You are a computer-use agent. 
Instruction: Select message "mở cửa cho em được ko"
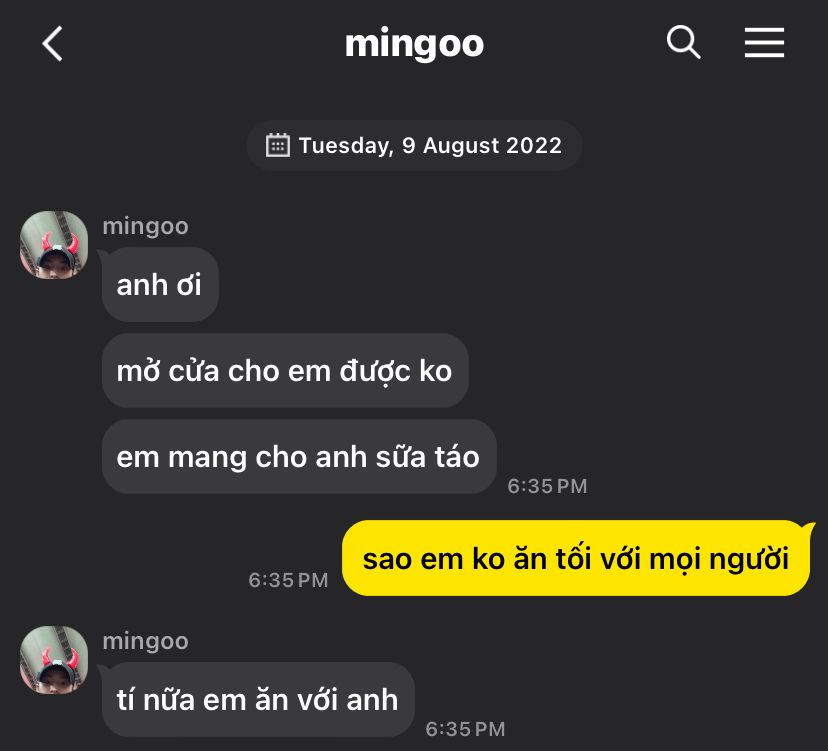click(x=285, y=371)
